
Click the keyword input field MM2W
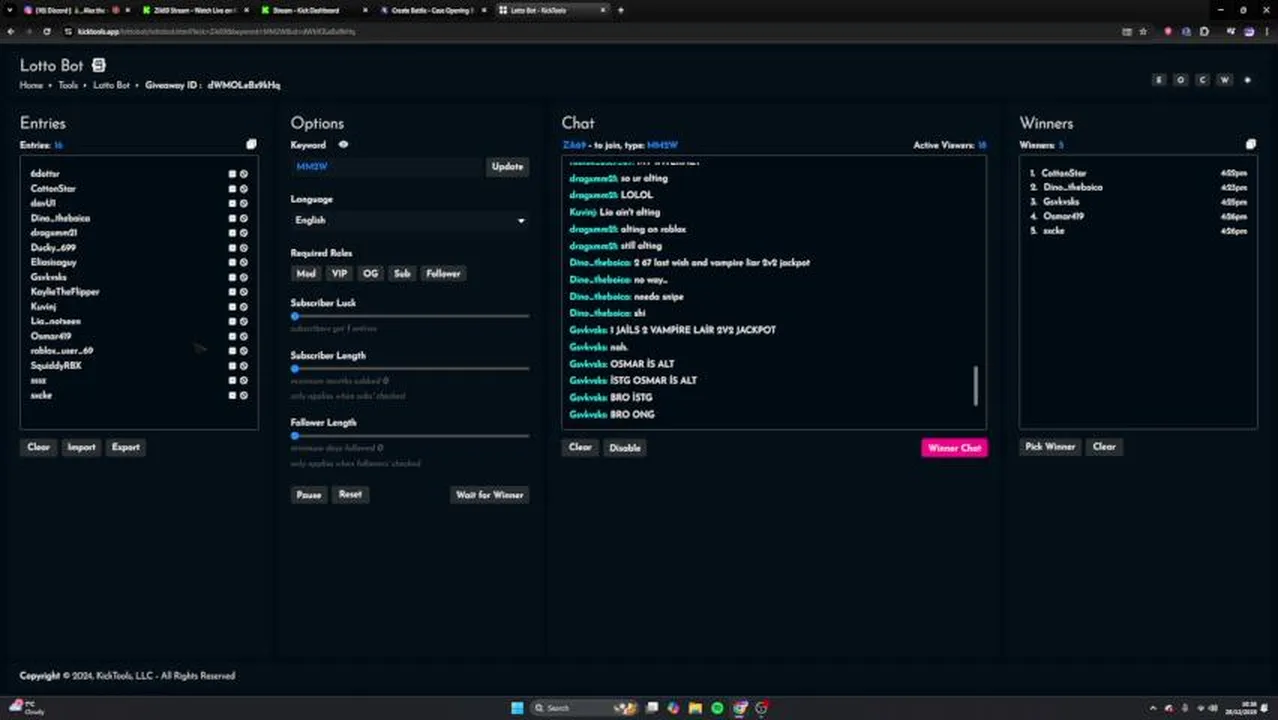pos(388,166)
